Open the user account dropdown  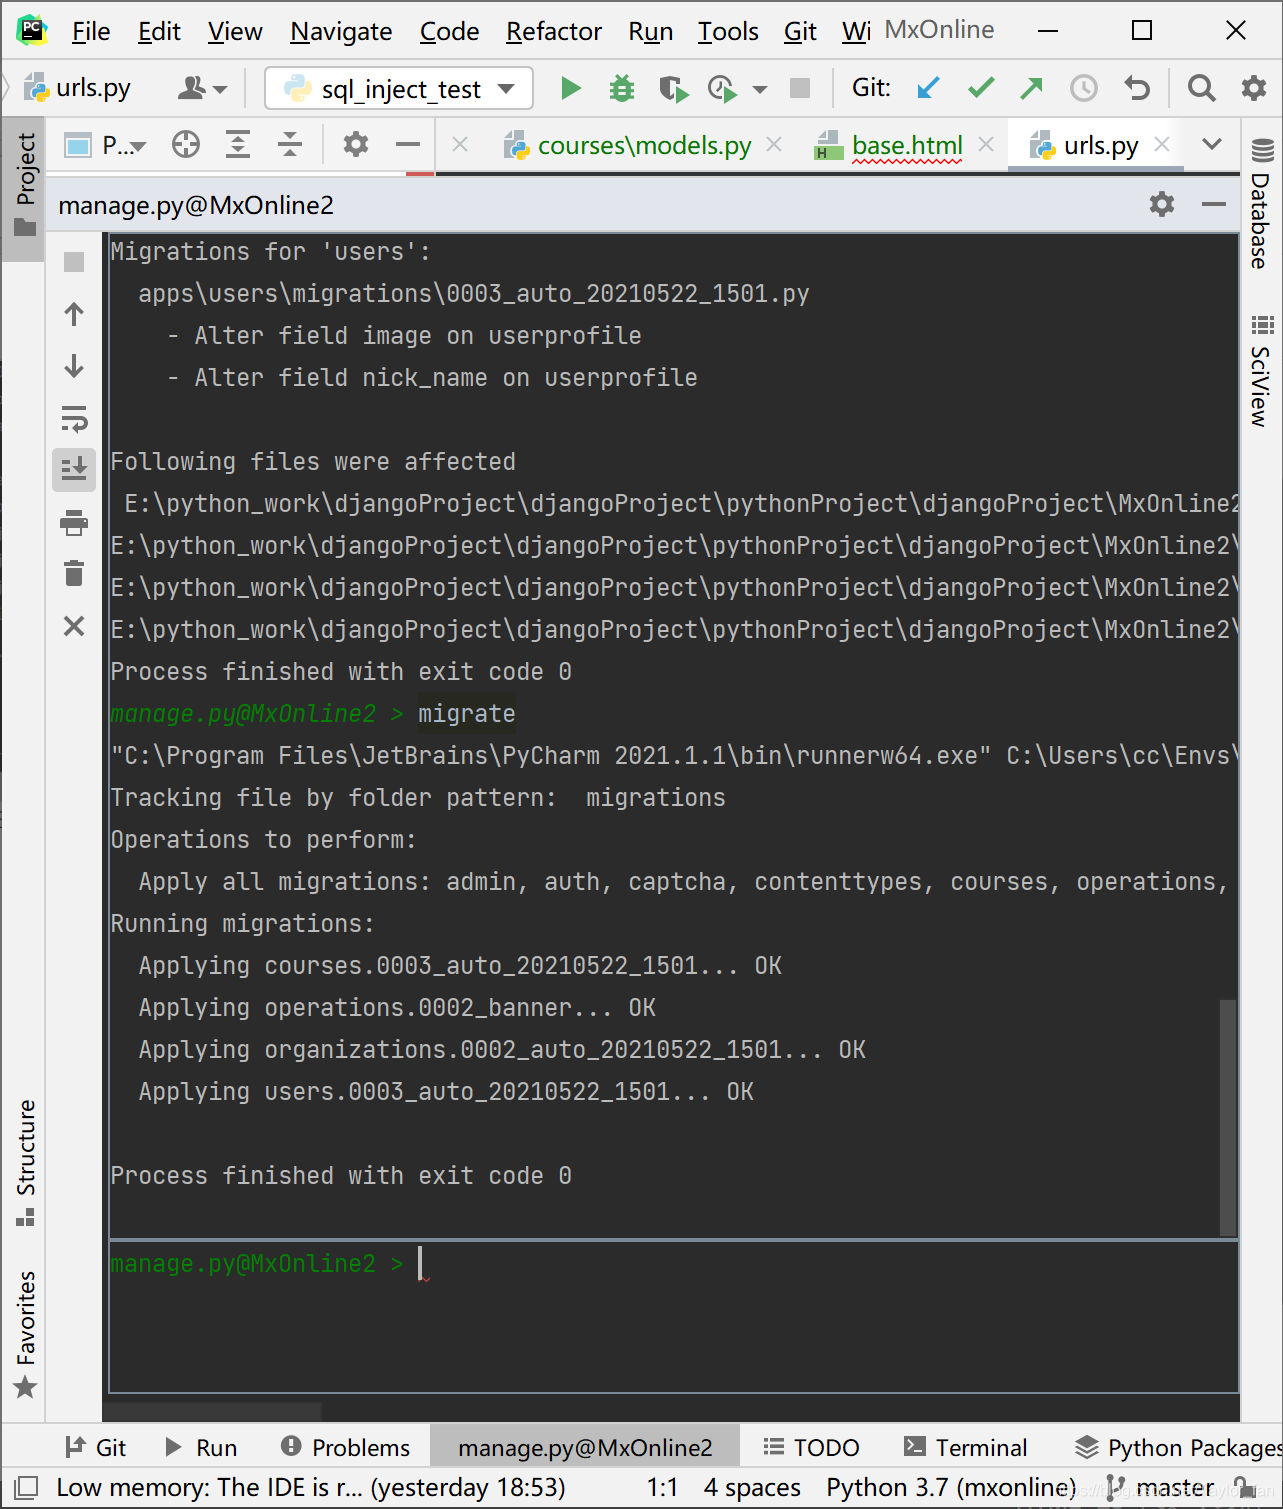coord(202,88)
